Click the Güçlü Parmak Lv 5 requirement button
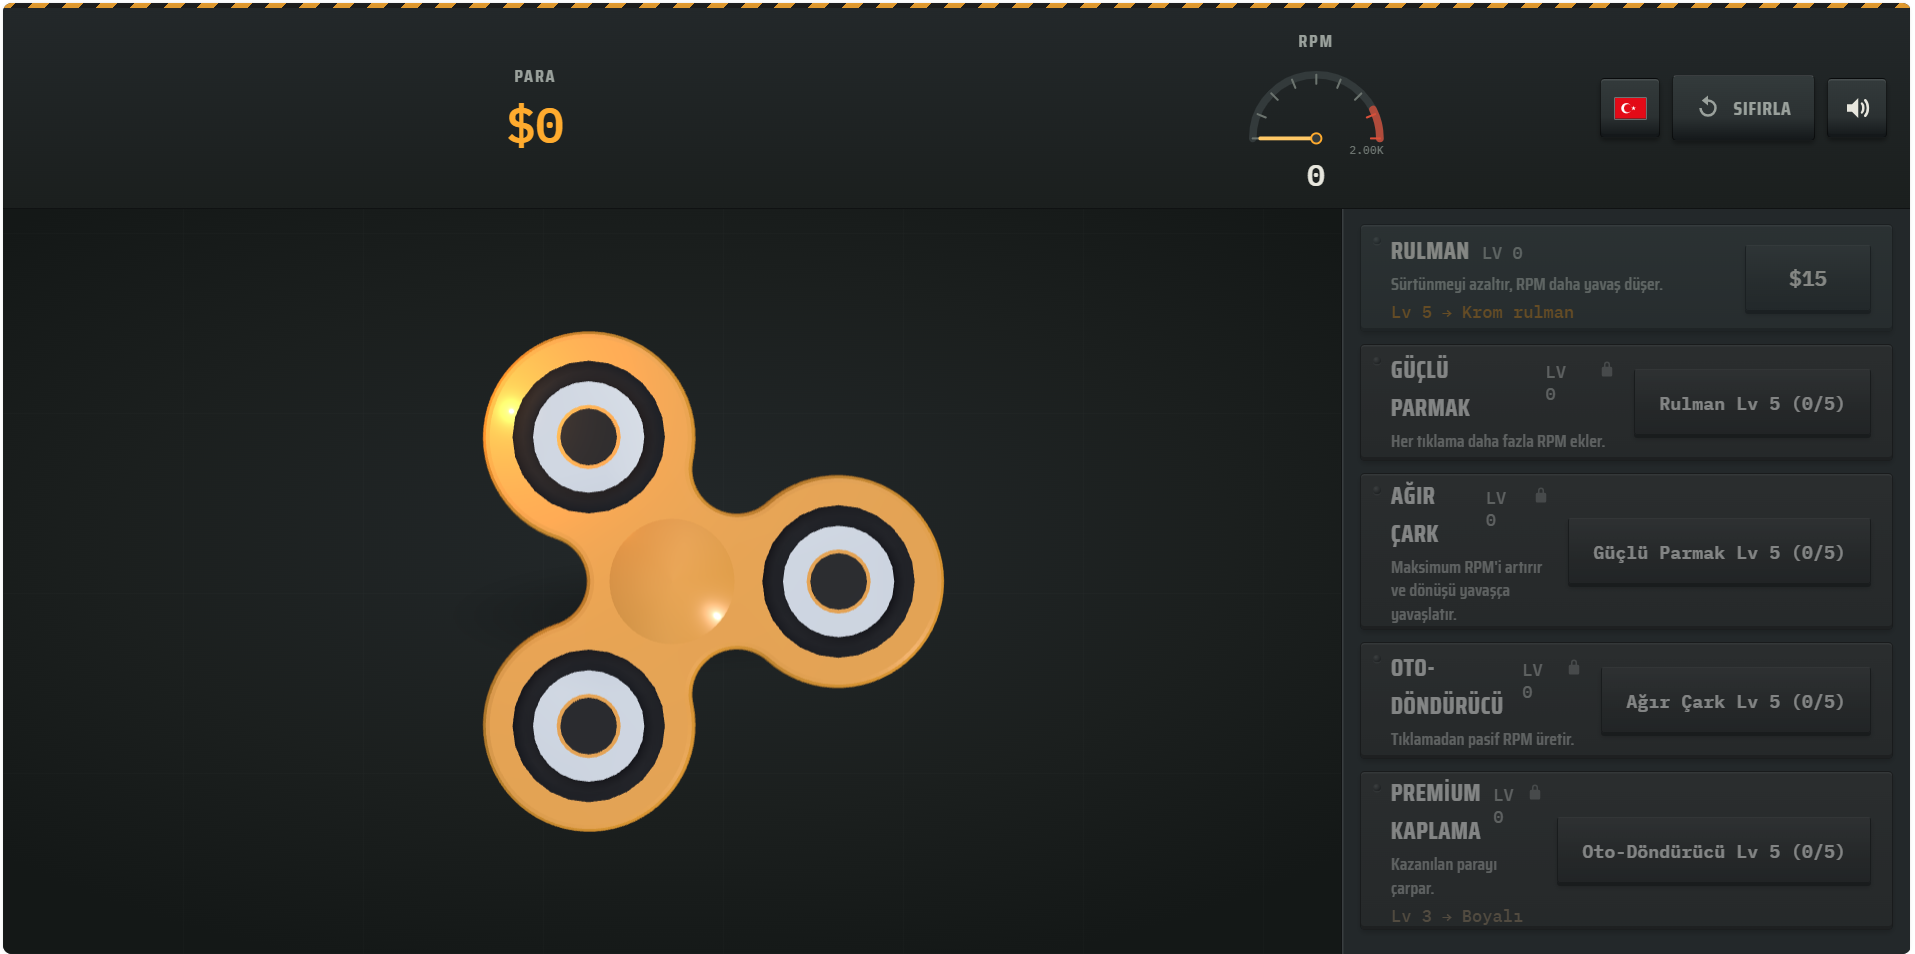This screenshot has width=1915, height=954. [x=1718, y=553]
